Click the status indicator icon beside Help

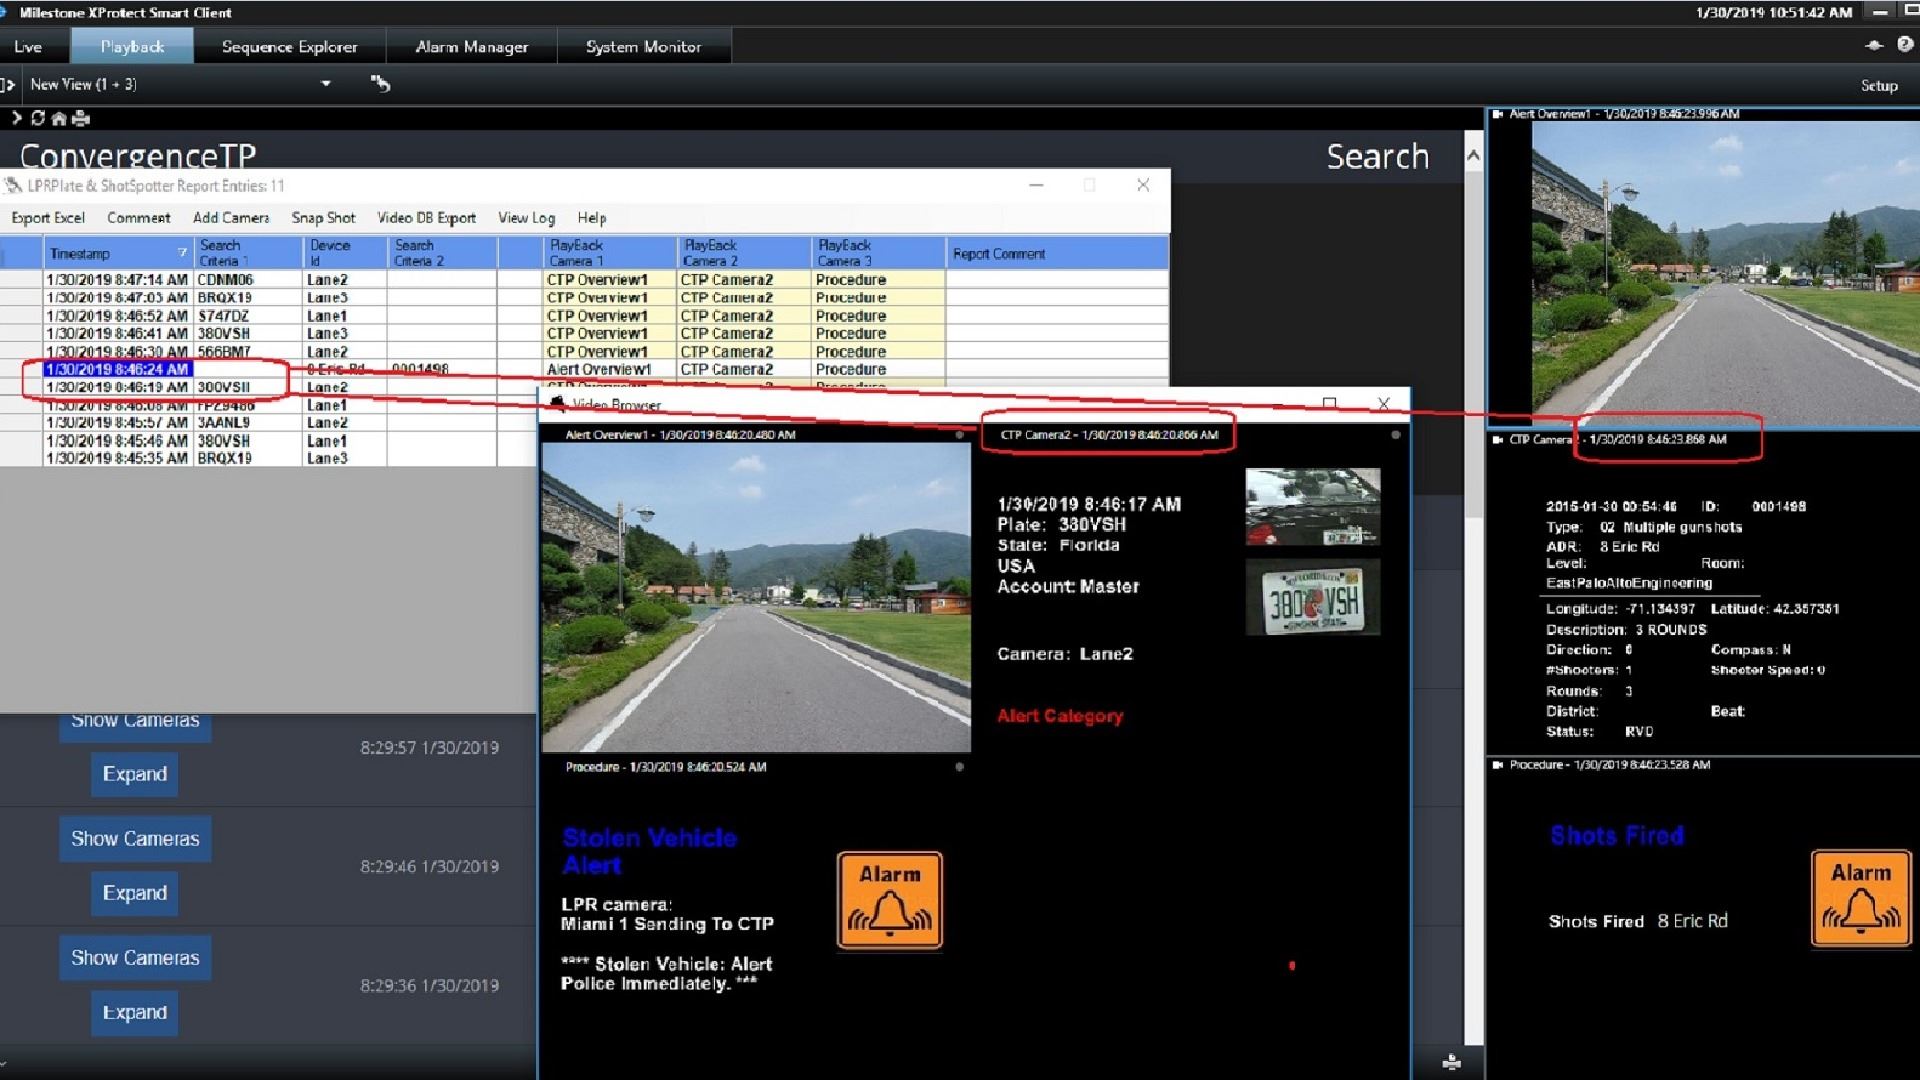click(1874, 45)
